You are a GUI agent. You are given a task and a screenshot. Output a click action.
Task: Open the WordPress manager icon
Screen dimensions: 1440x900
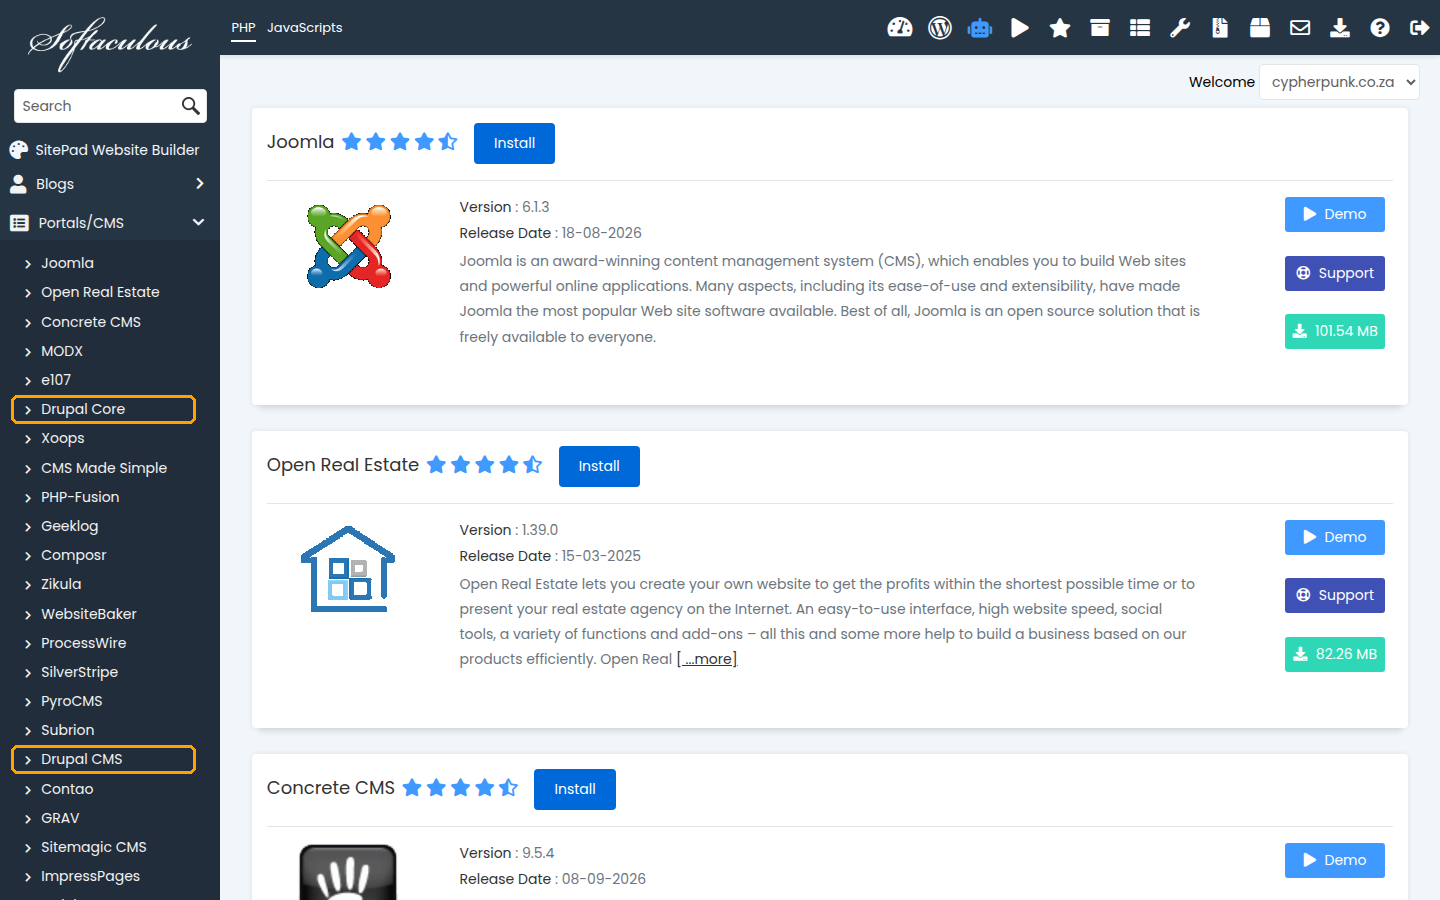coord(940,28)
